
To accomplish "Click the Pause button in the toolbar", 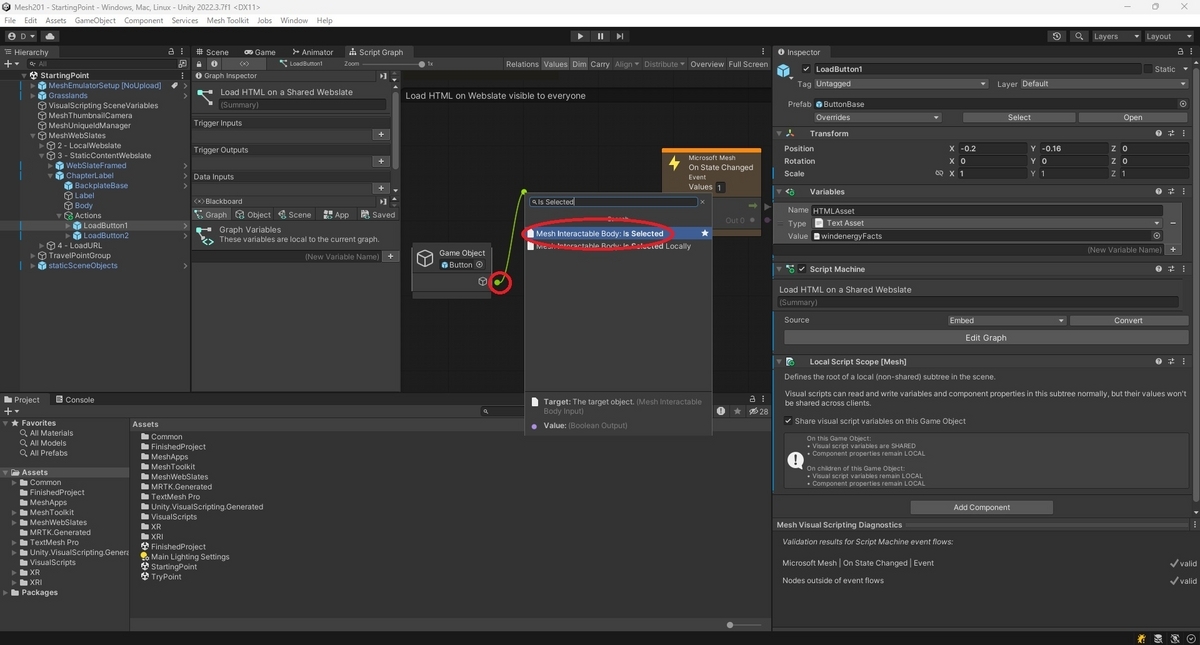I will [600, 36].
